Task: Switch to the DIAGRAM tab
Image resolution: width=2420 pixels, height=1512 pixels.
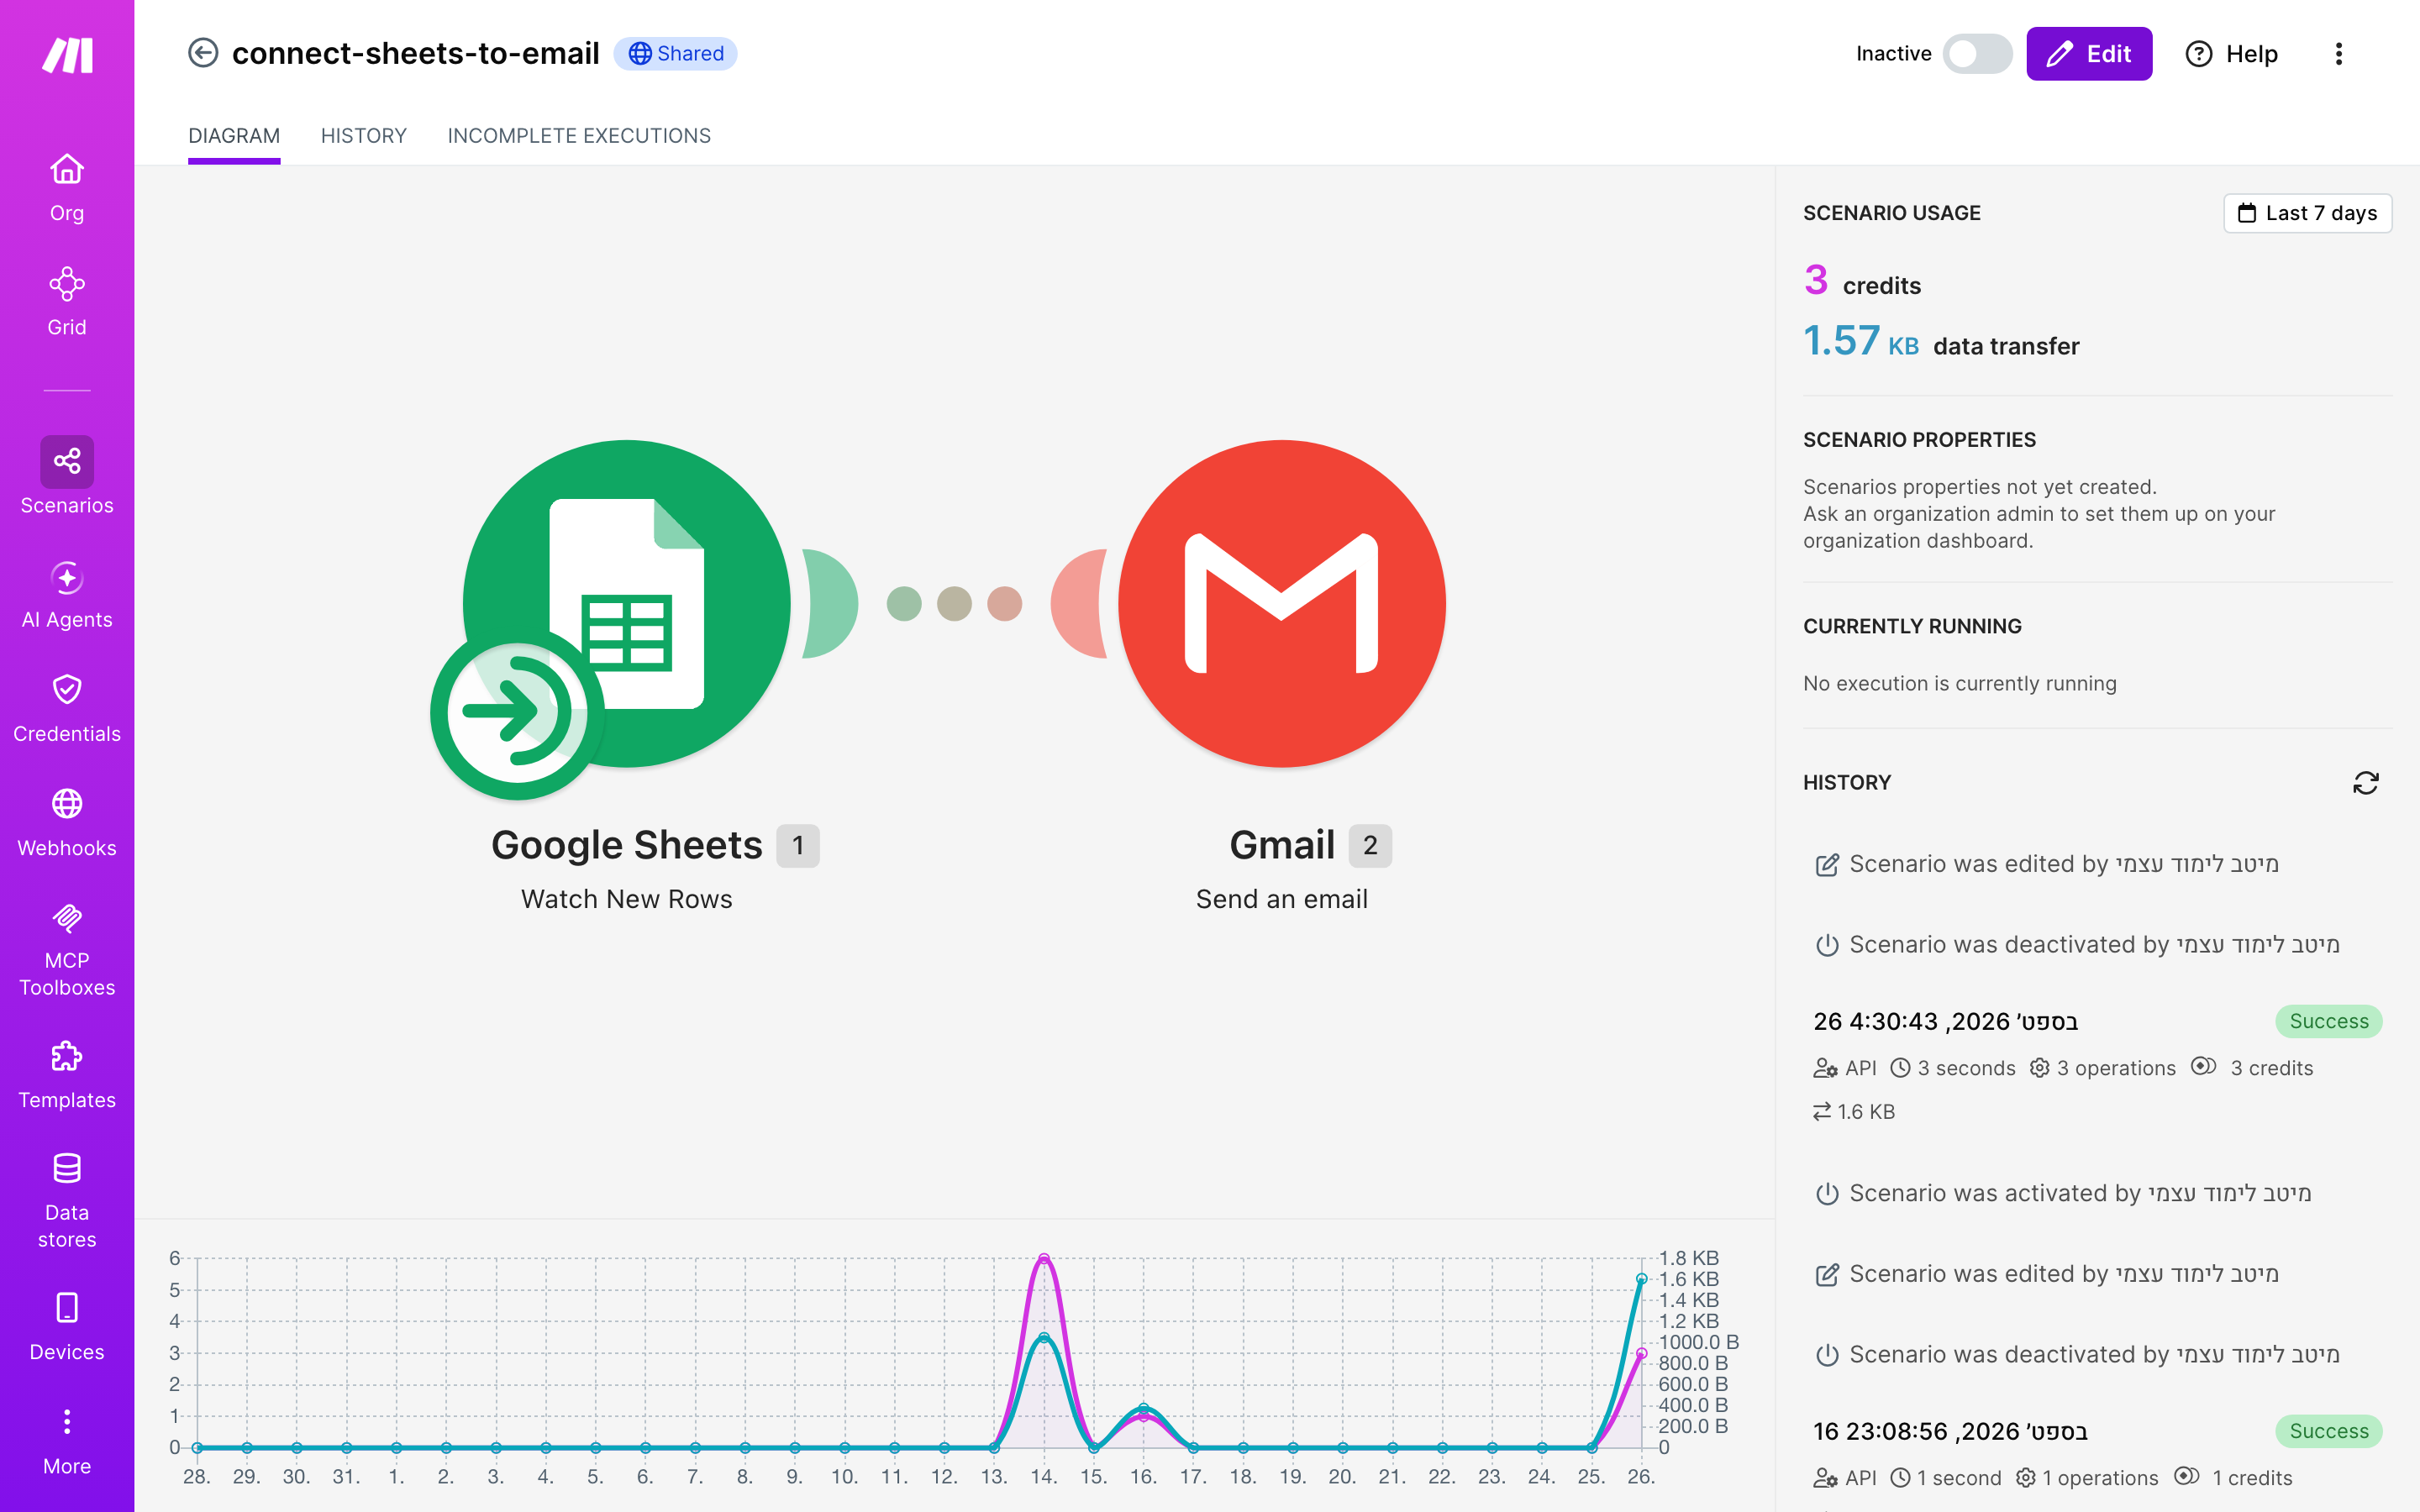Action: [234, 135]
